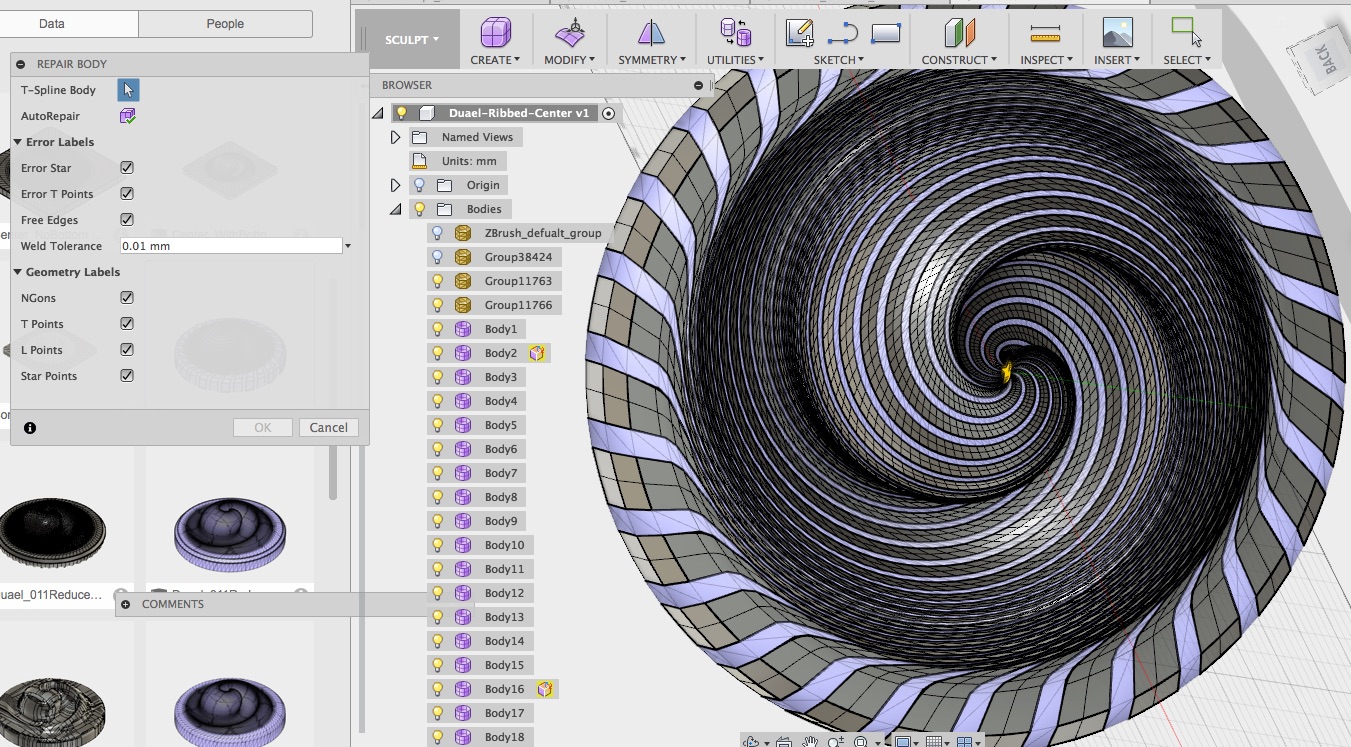Toggle Origin folder visibility lightbulb

pyautogui.click(x=419, y=185)
